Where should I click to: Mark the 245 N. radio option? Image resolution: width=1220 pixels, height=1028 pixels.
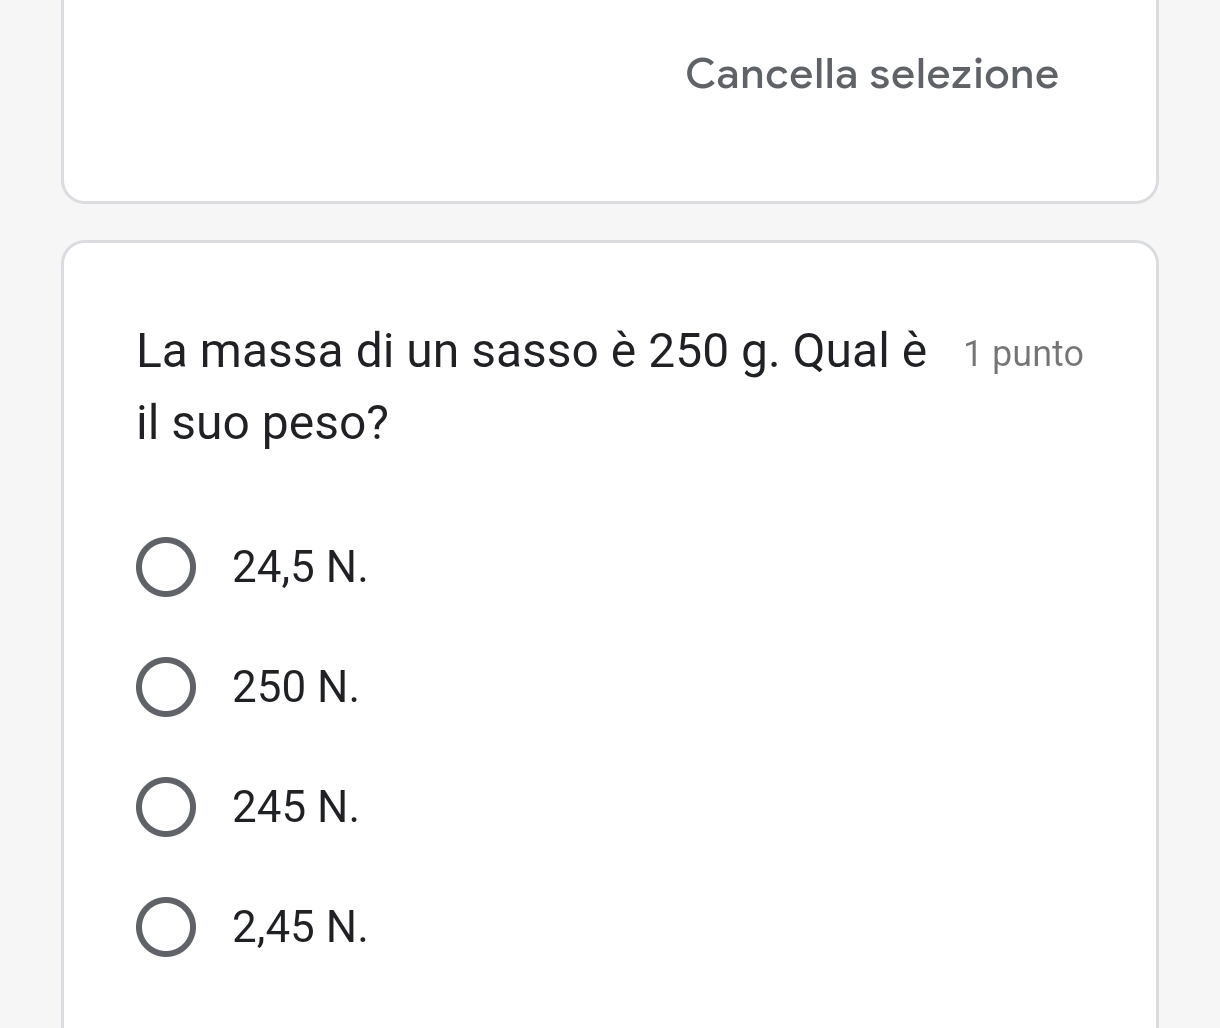point(165,807)
